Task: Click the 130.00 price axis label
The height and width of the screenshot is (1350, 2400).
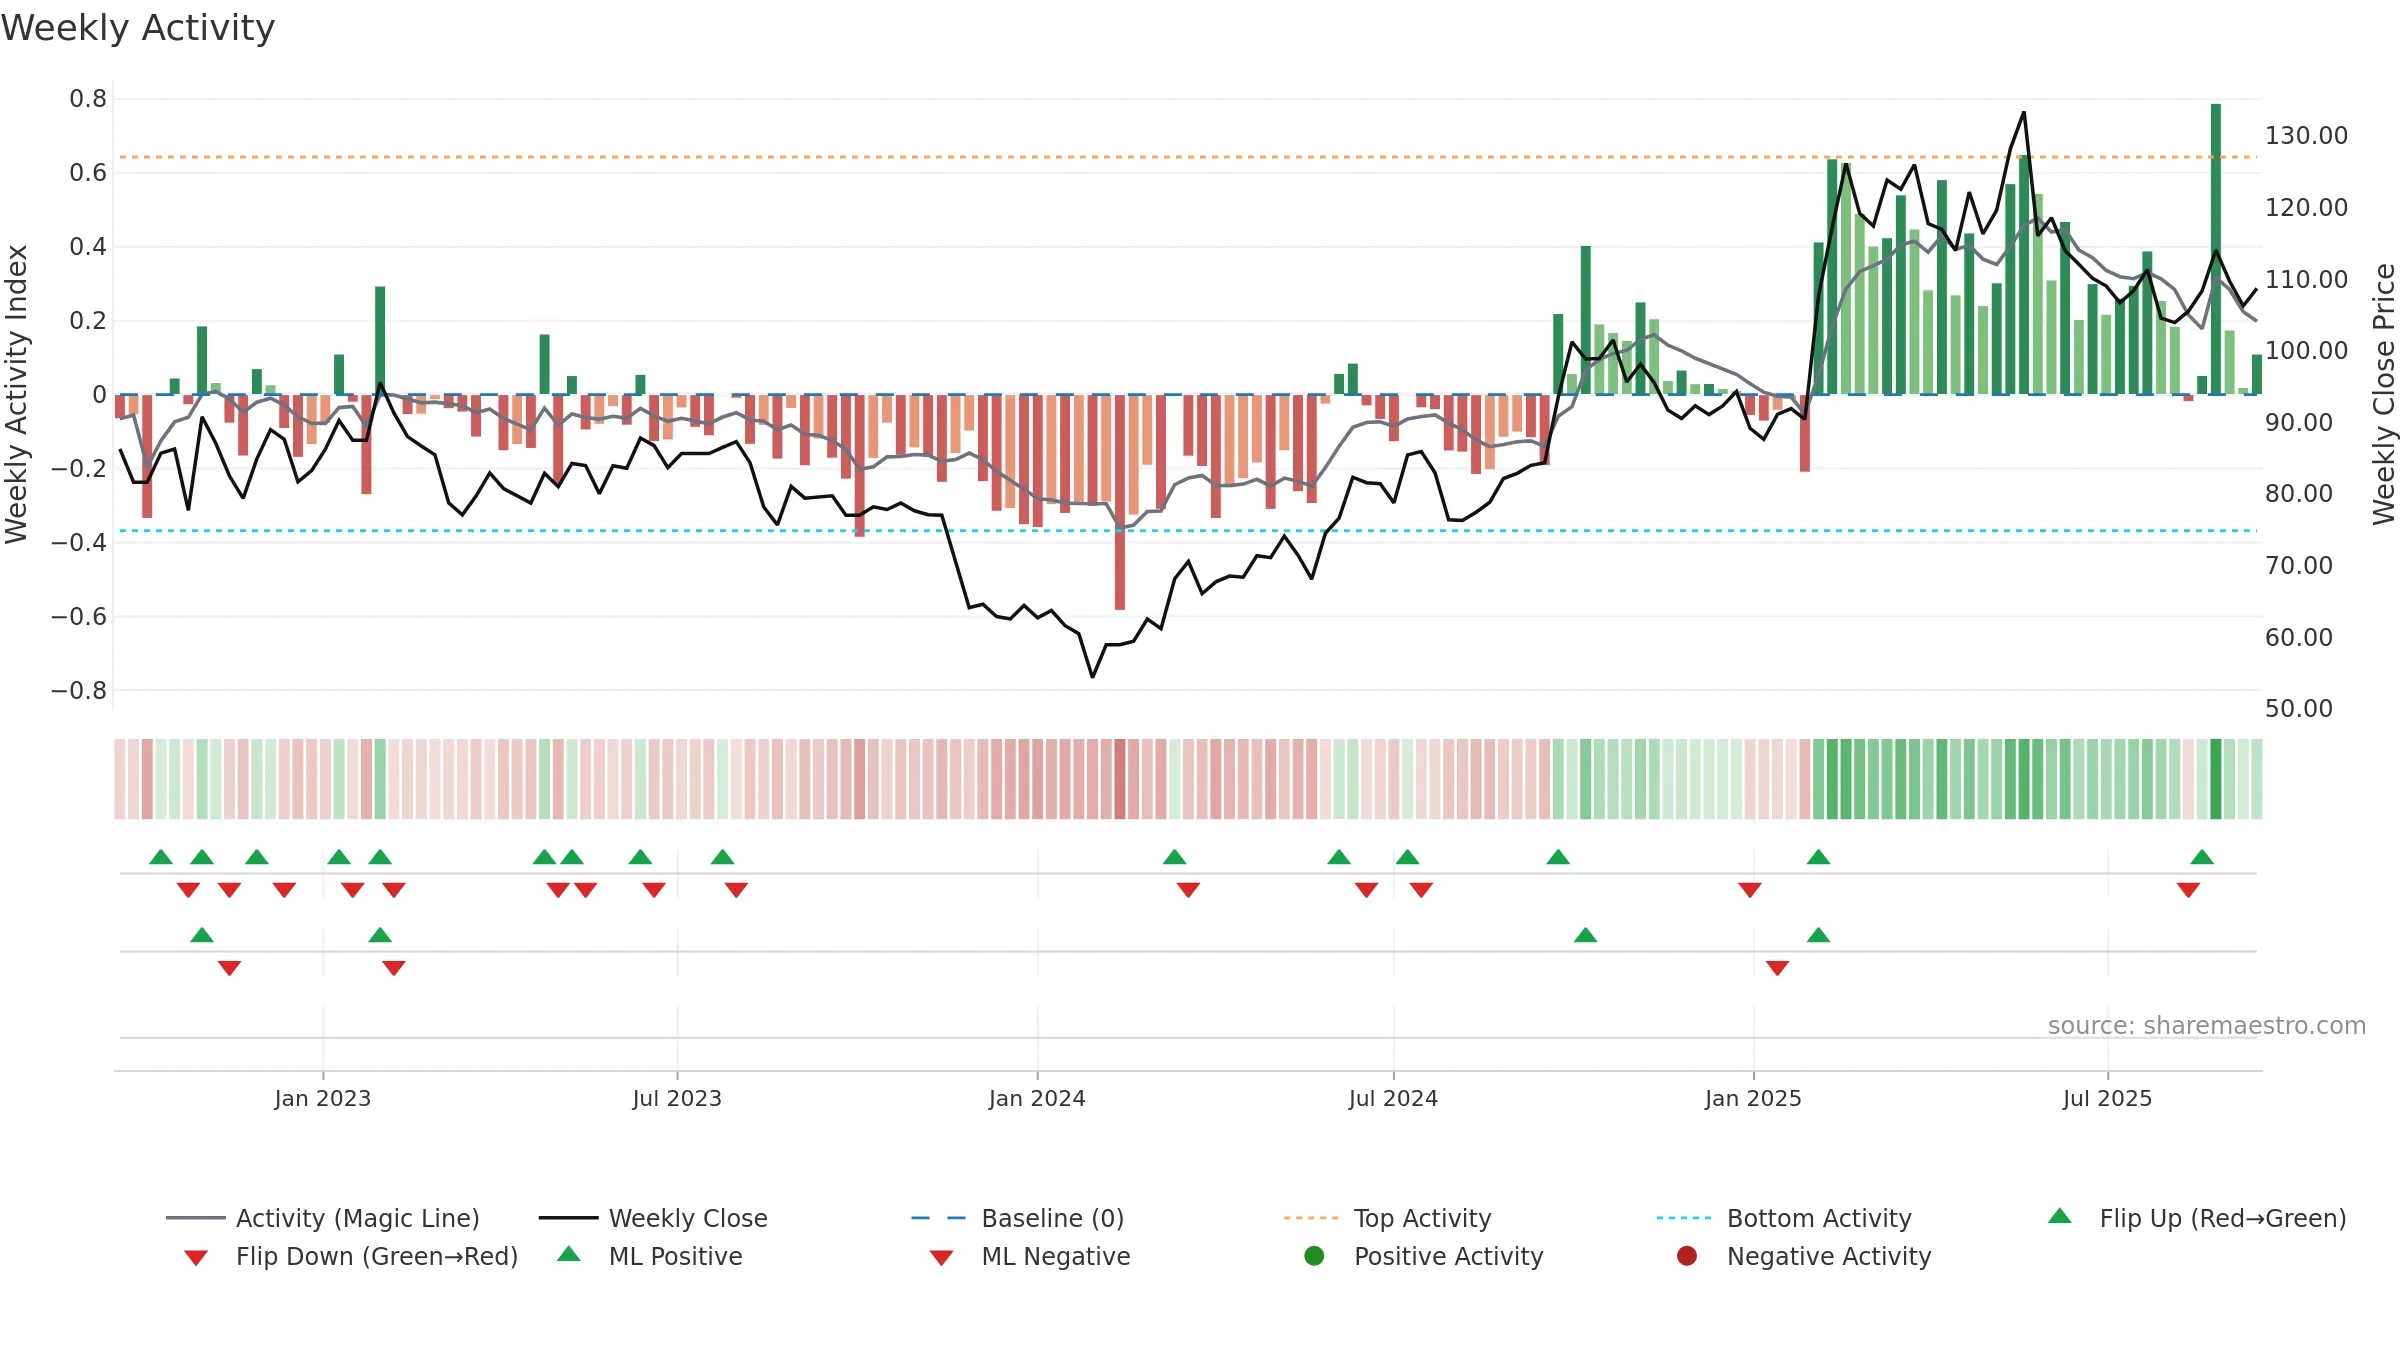Action: pos(2306,135)
